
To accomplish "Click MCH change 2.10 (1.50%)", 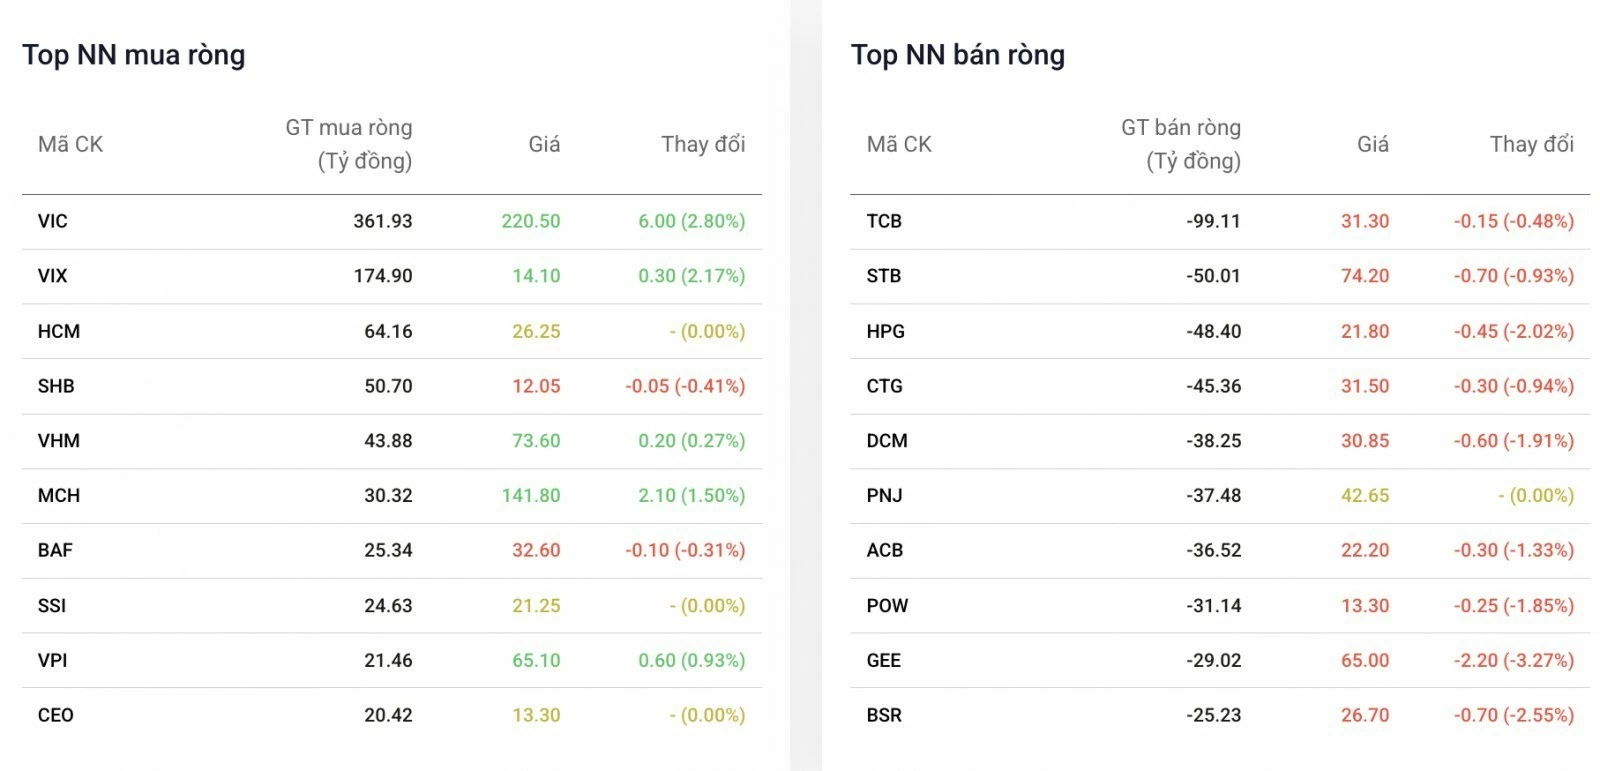I will [692, 496].
